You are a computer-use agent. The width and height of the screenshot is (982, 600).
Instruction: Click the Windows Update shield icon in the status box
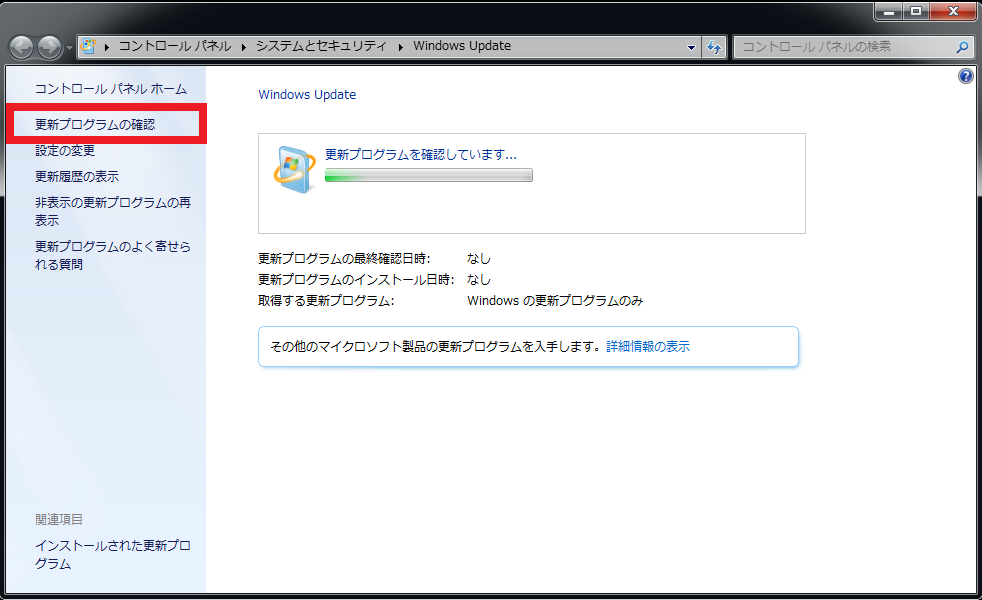point(294,170)
